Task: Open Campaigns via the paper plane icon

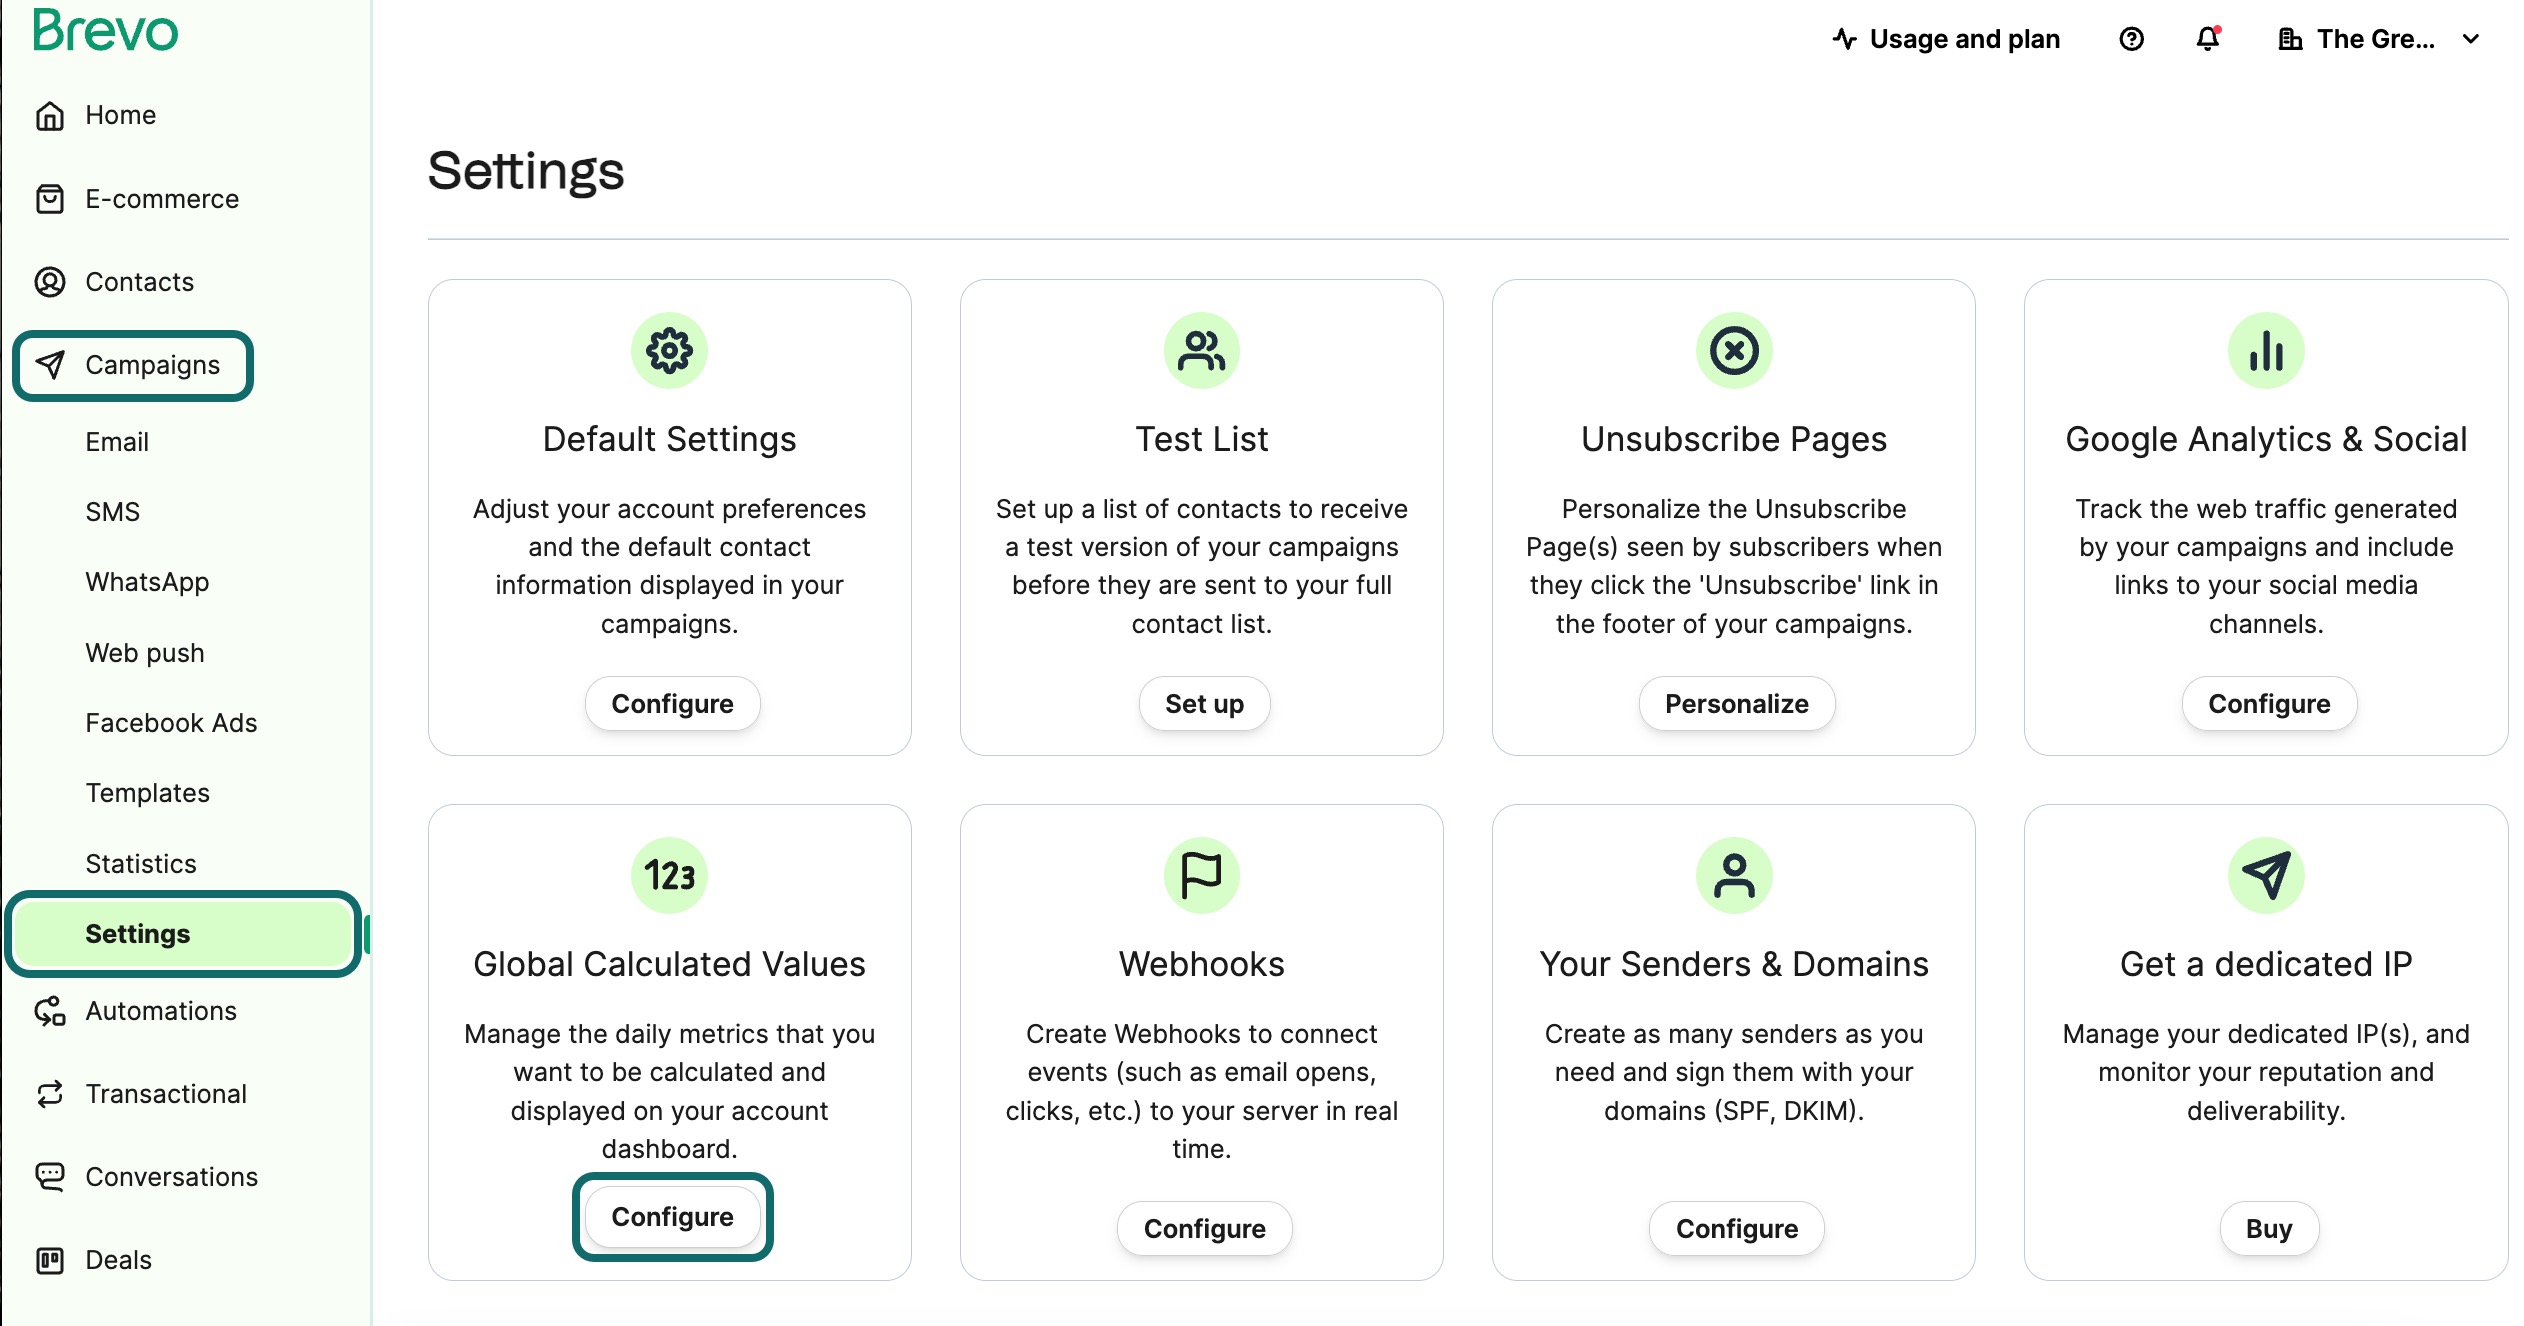Action: click(50, 365)
